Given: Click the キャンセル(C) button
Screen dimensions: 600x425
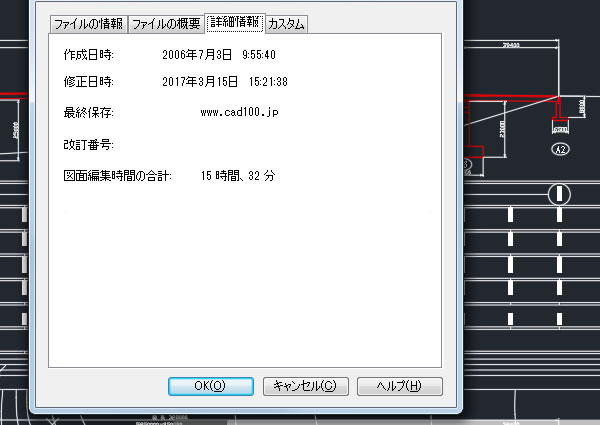Looking at the screenshot, I should click(305, 386).
